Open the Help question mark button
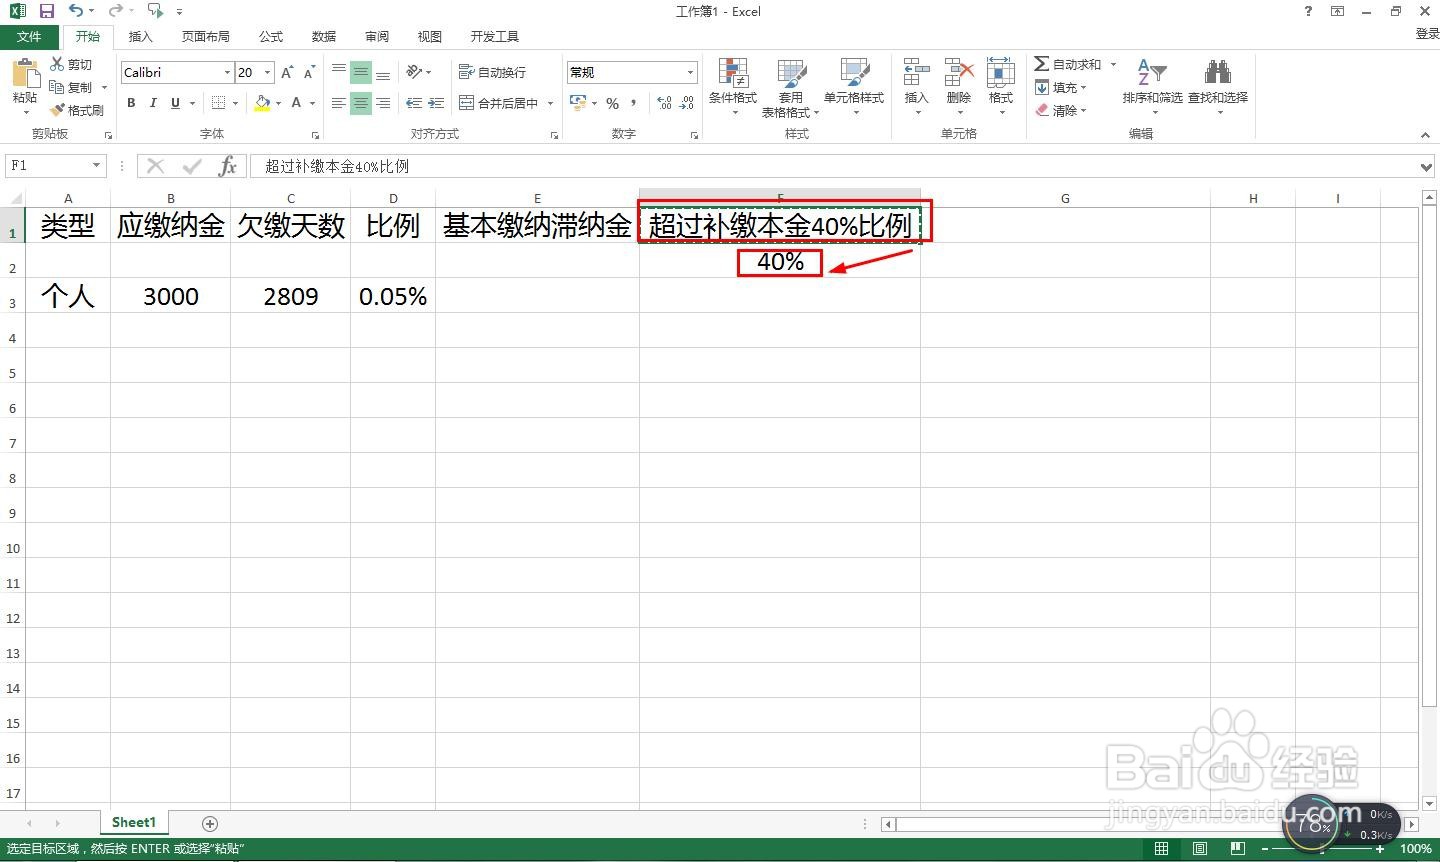This screenshot has width=1440, height=862. click(1308, 11)
